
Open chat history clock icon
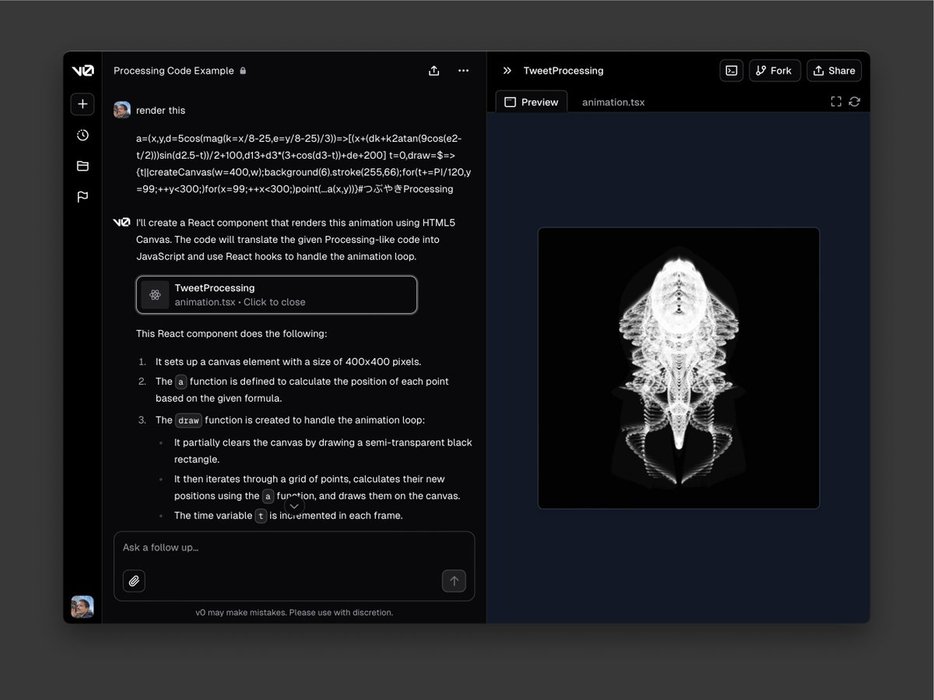(x=82, y=135)
